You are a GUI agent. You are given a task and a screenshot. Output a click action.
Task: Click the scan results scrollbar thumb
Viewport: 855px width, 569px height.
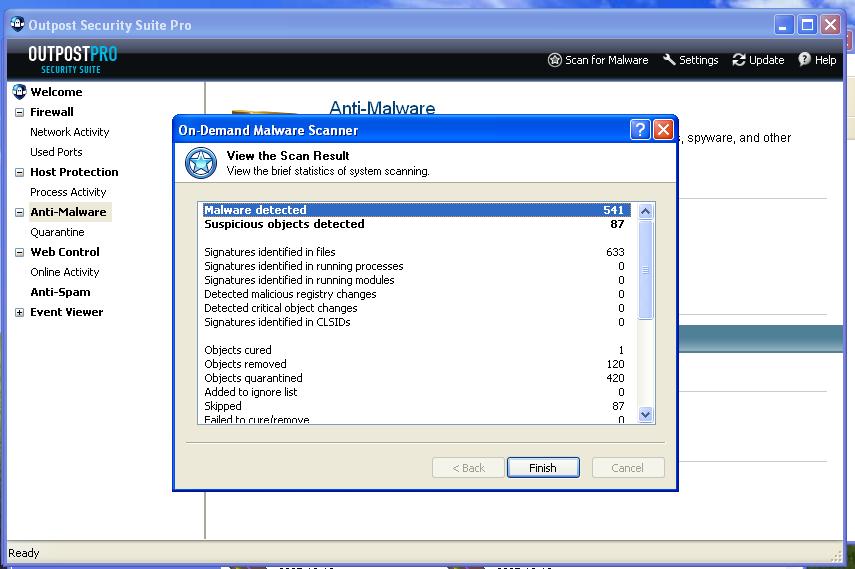[x=645, y=269]
